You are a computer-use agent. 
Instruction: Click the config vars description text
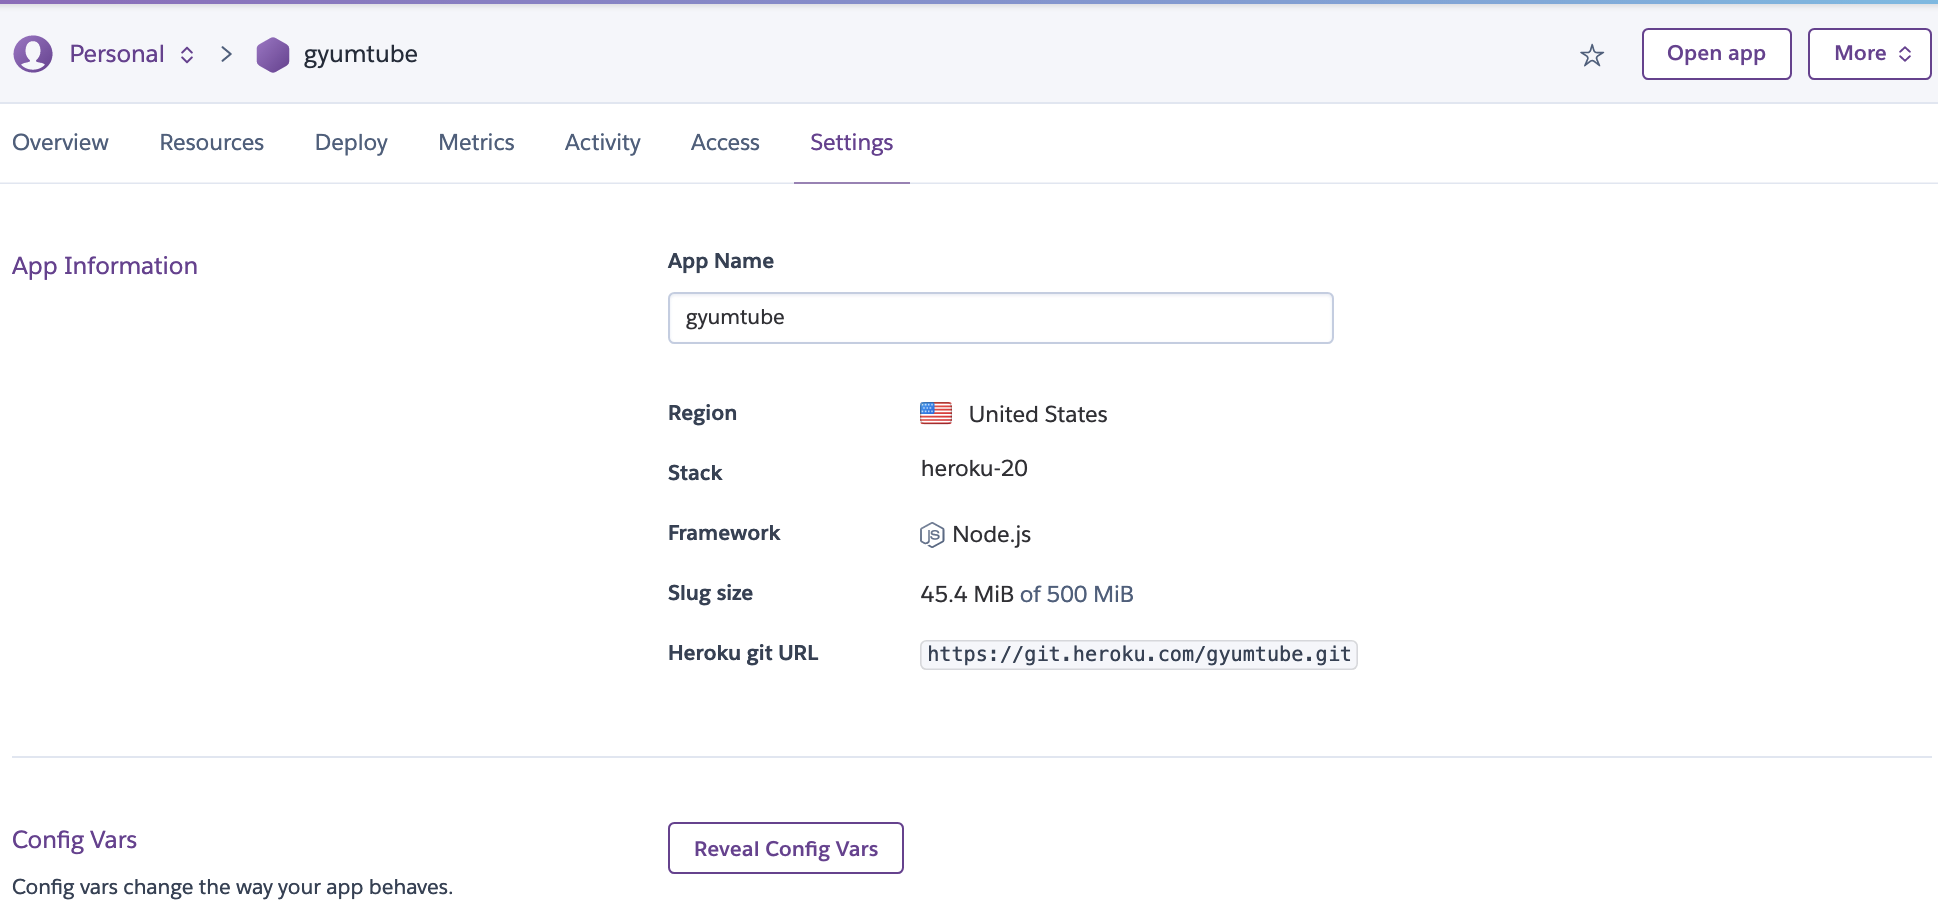coord(232,887)
